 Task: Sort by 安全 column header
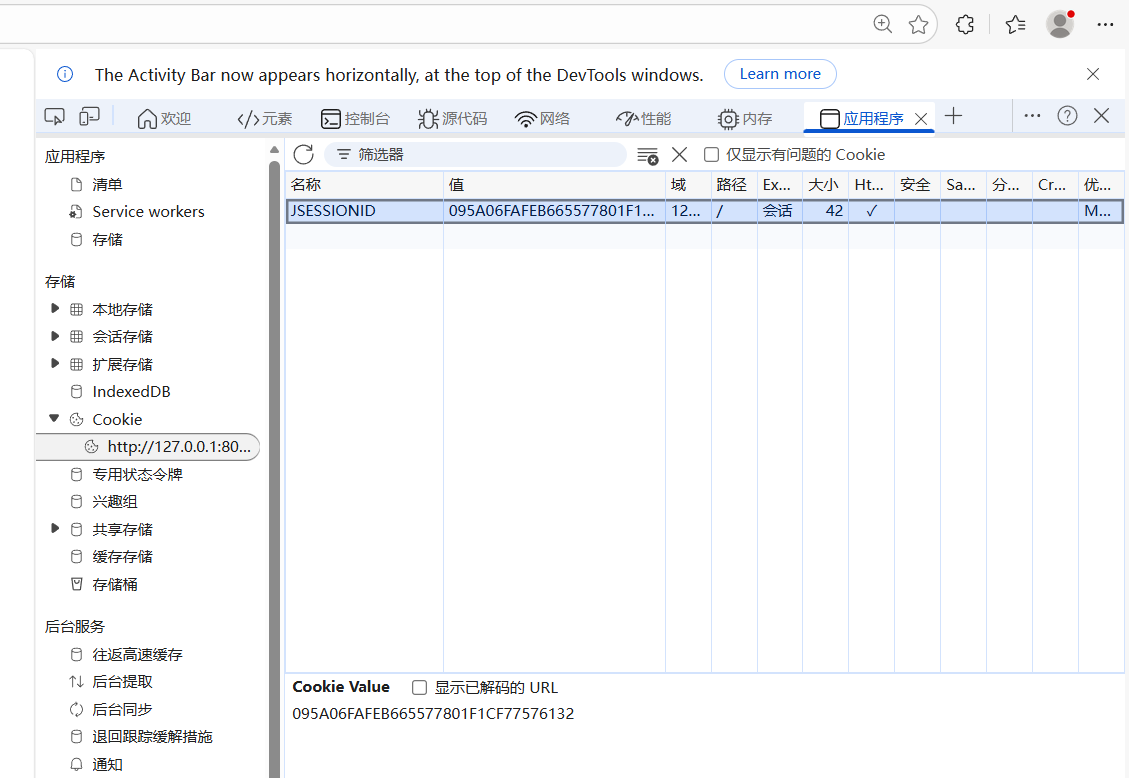917,185
